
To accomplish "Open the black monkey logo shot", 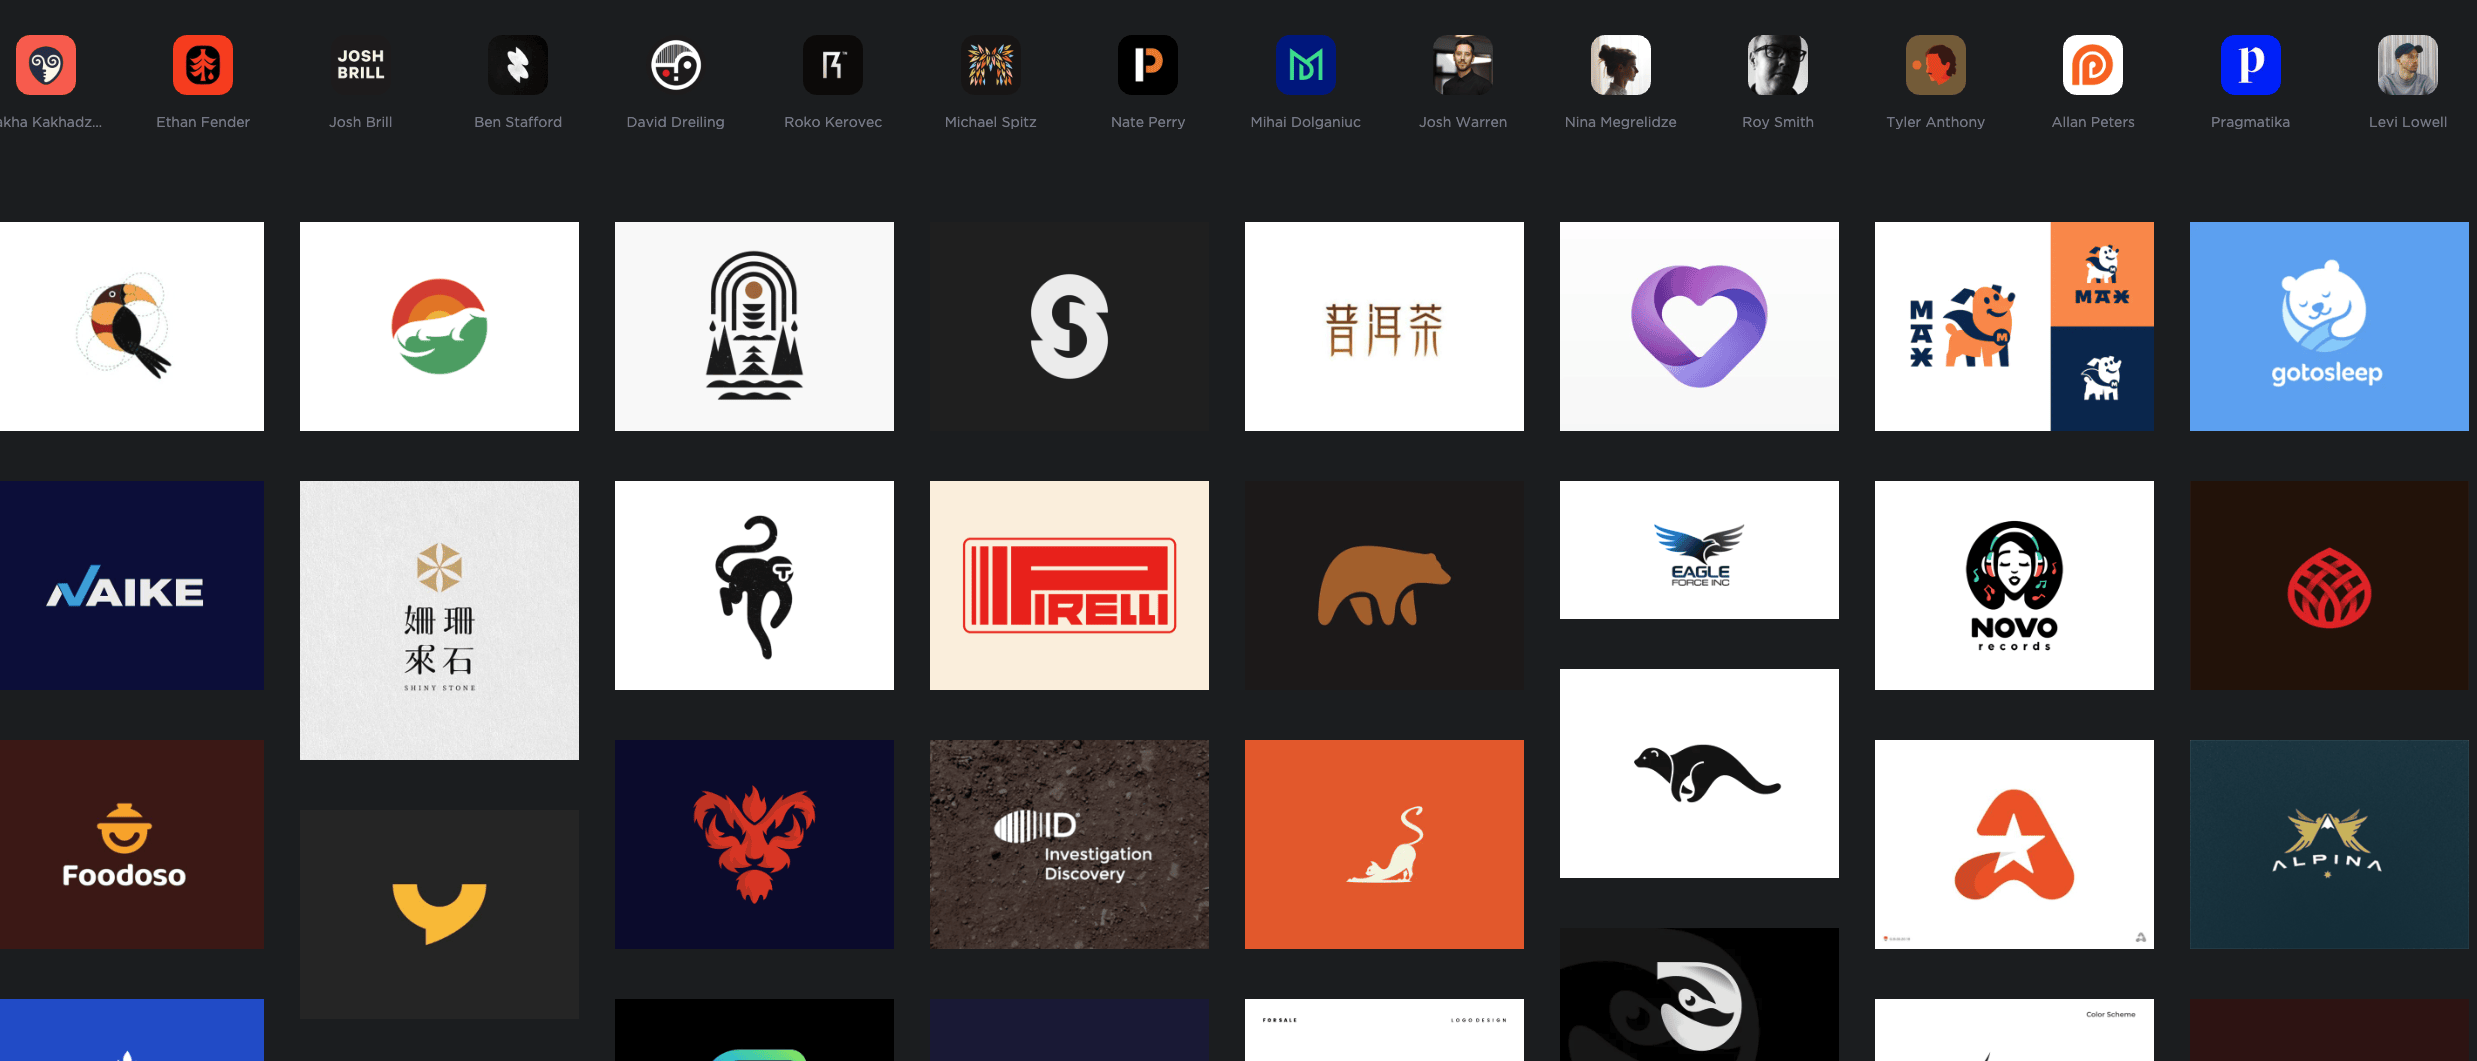I will click(754, 585).
